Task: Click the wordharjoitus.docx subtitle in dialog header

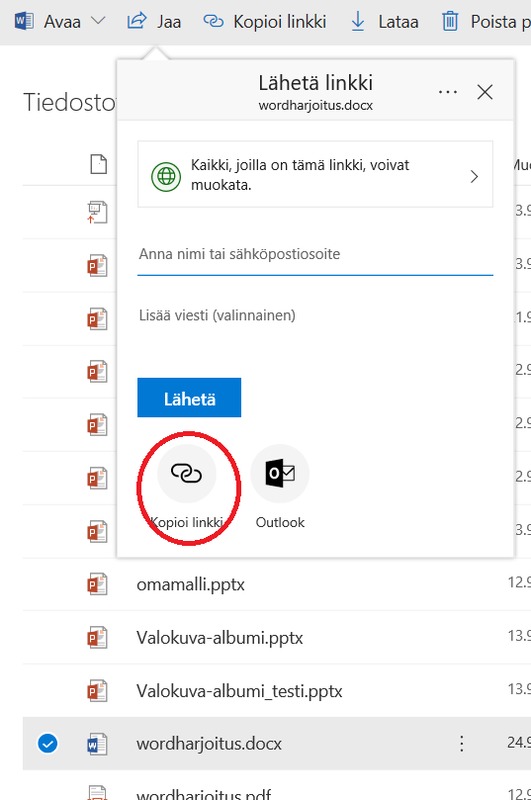Action: click(x=316, y=106)
